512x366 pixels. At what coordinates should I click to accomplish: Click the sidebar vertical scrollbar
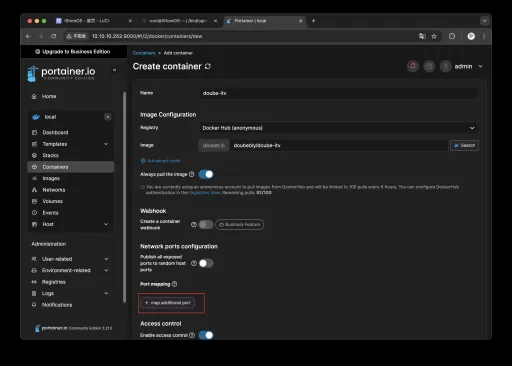pos(124,197)
